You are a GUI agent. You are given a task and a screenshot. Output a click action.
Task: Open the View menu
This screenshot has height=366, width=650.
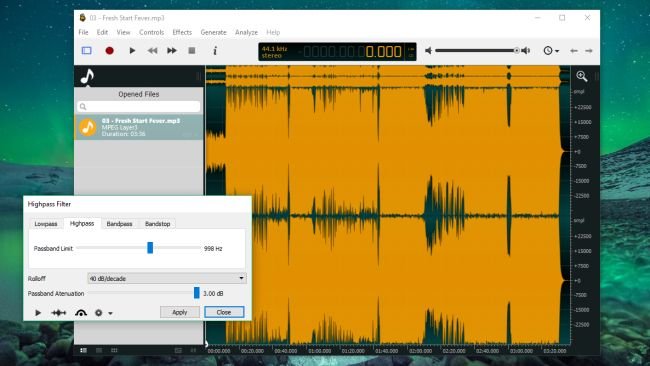(123, 32)
